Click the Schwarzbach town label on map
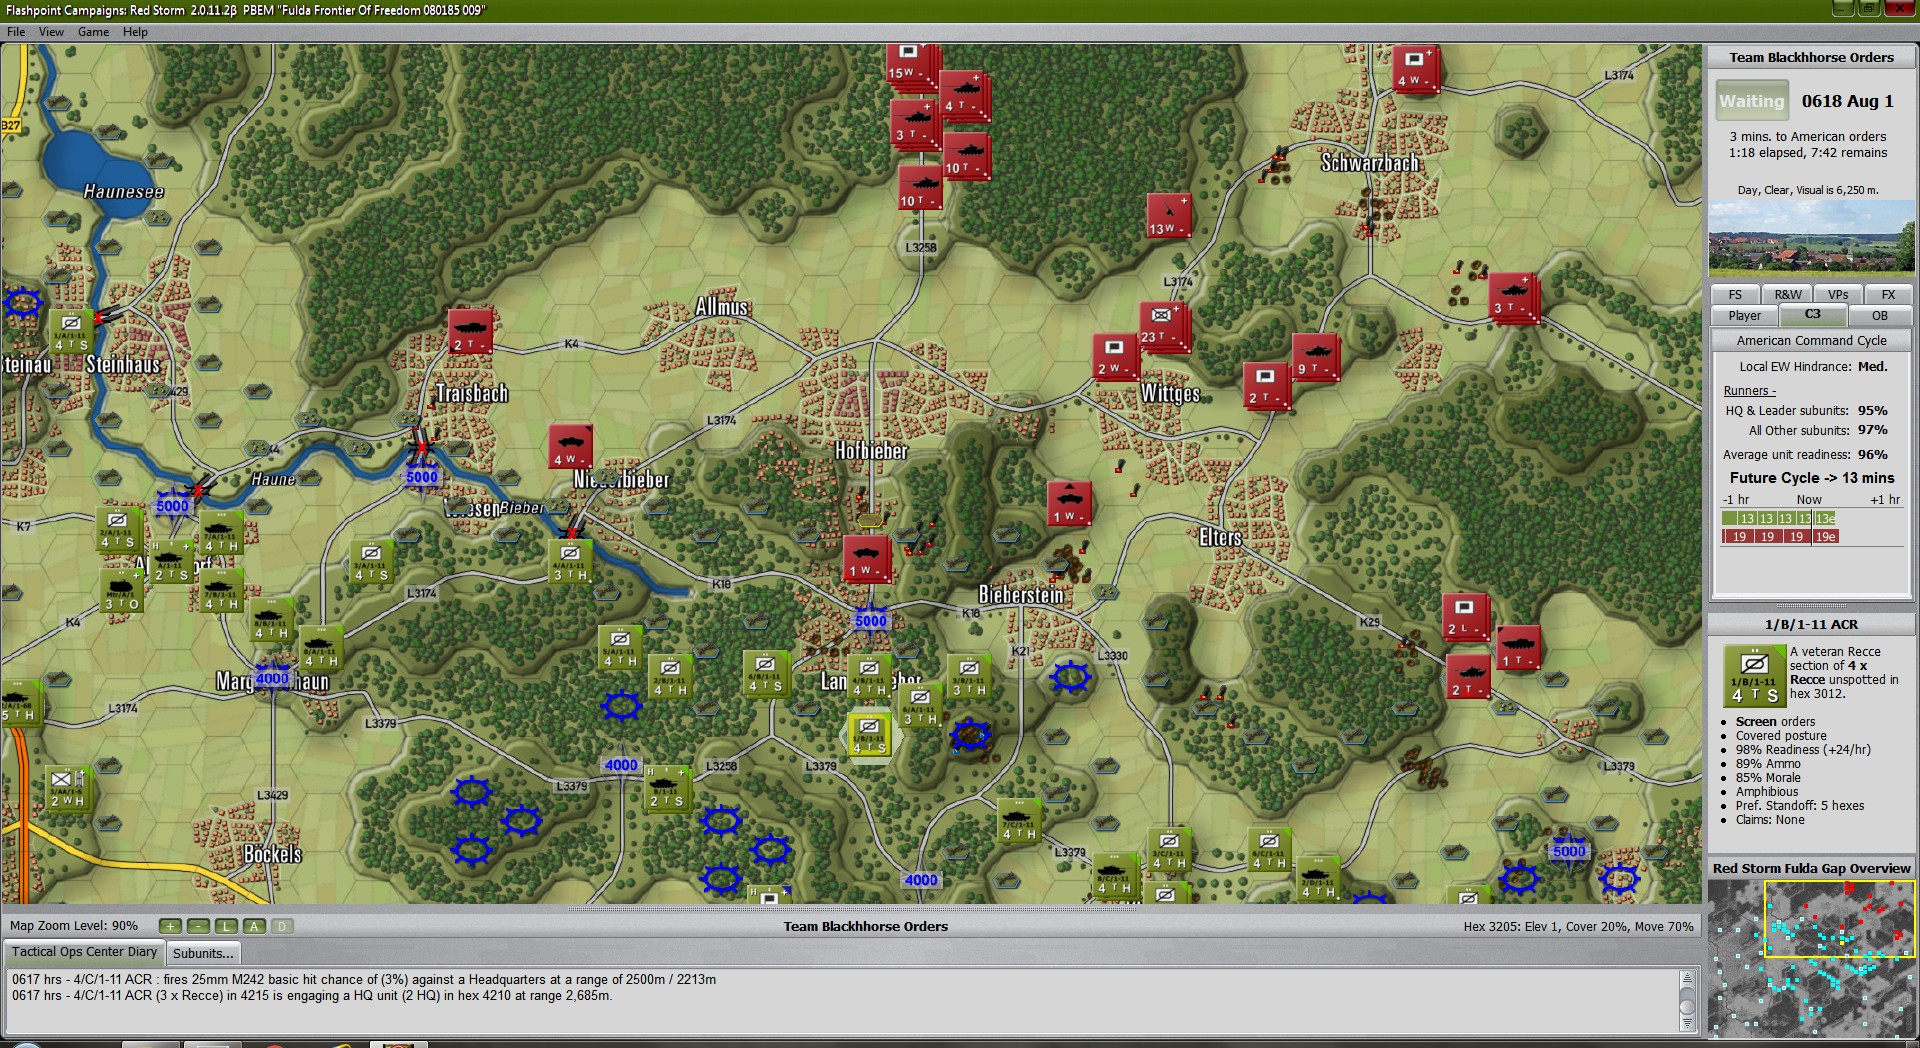Image resolution: width=1920 pixels, height=1048 pixels. pos(1370,163)
